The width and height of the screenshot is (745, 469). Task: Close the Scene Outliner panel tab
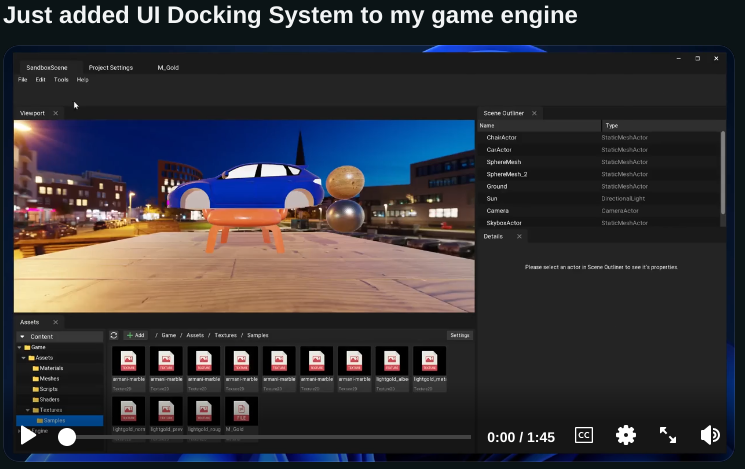click(x=534, y=113)
